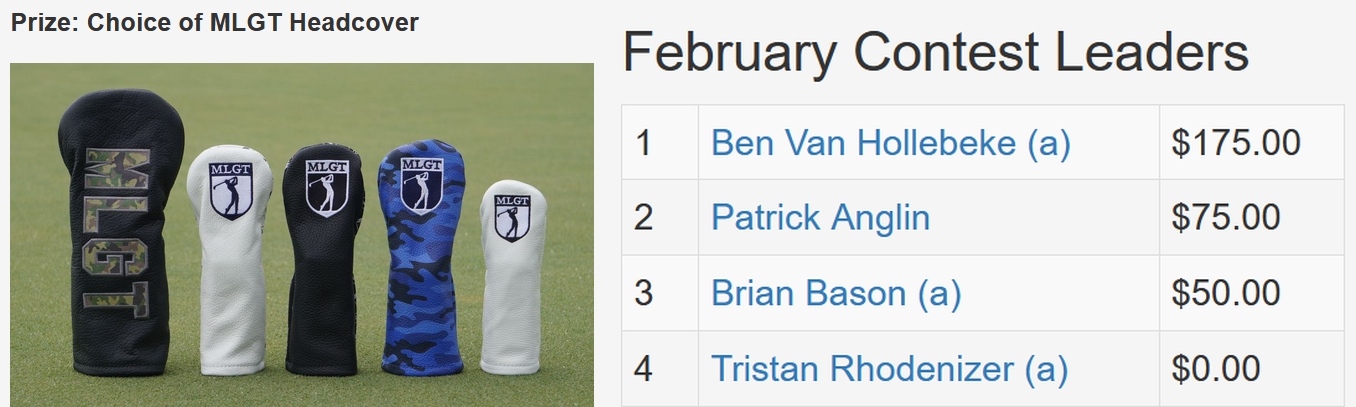Image resolution: width=1356 pixels, height=407 pixels.
Task: Click the blue camo headcover
Action: click(x=421, y=260)
